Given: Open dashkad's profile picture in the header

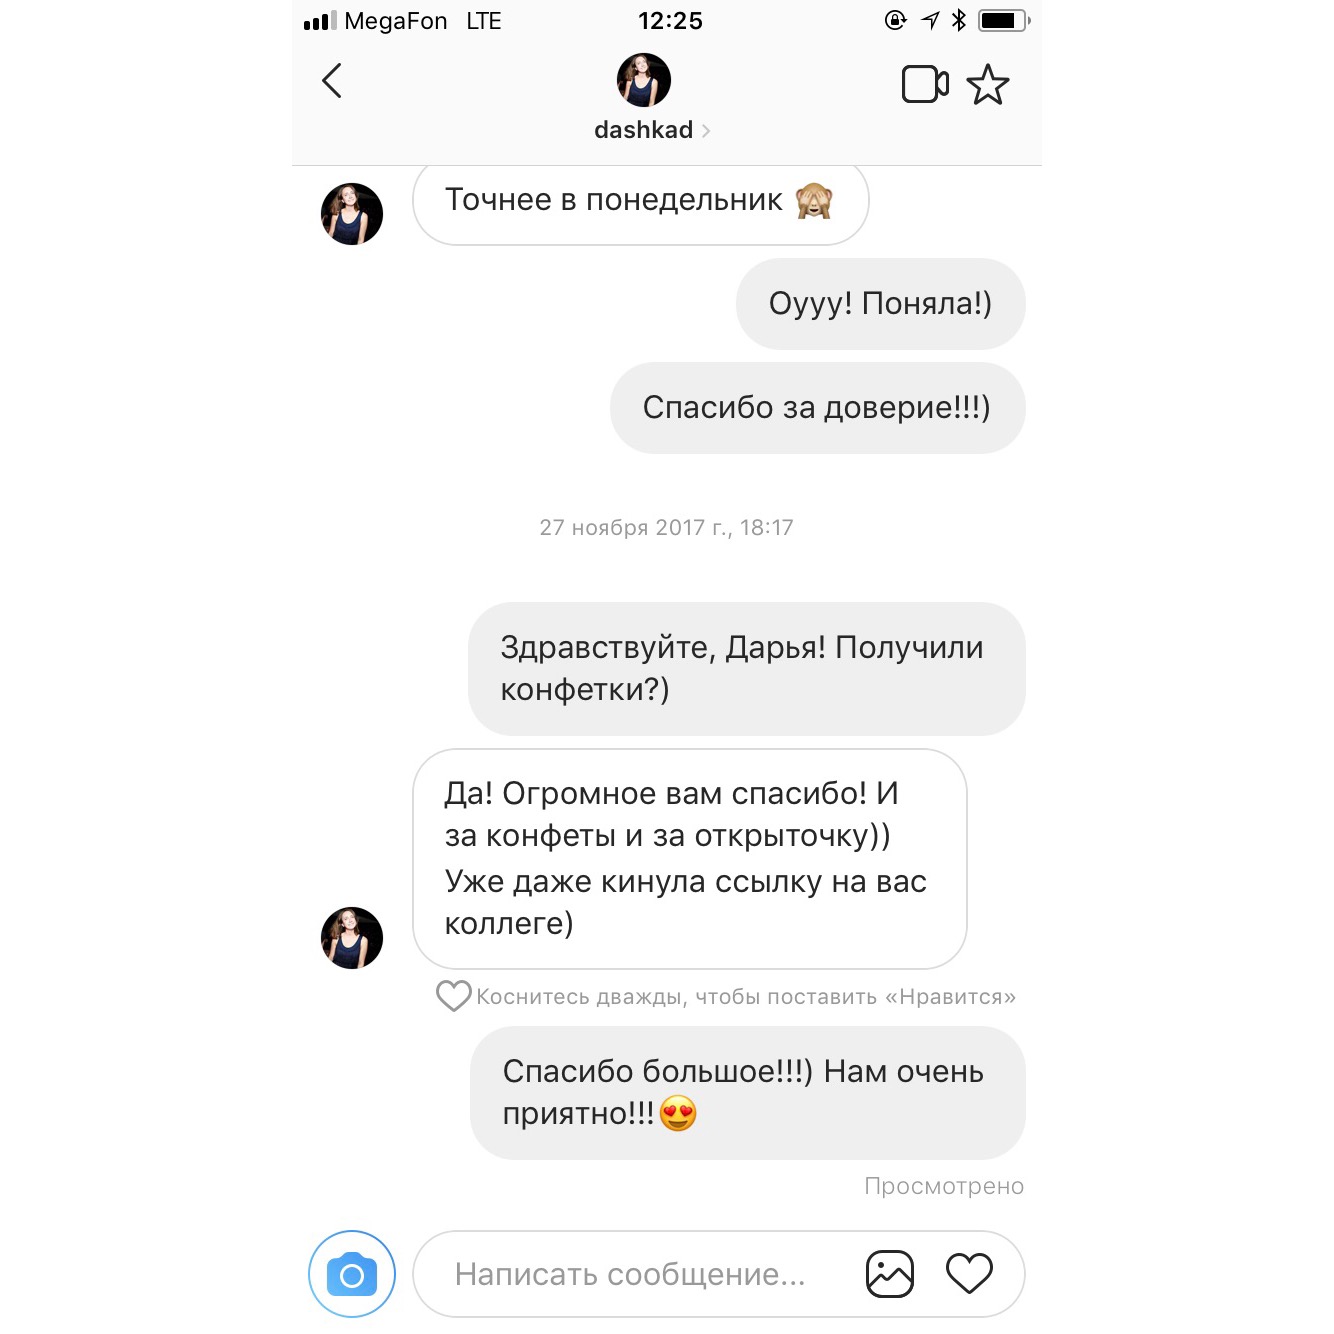Looking at the screenshot, I should 644,80.
